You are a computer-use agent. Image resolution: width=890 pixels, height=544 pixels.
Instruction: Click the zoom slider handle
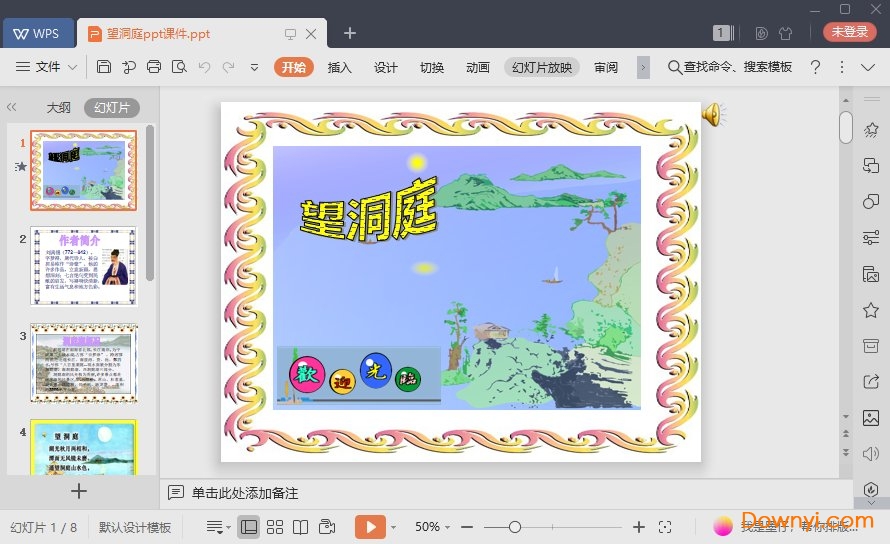point(515,527)
